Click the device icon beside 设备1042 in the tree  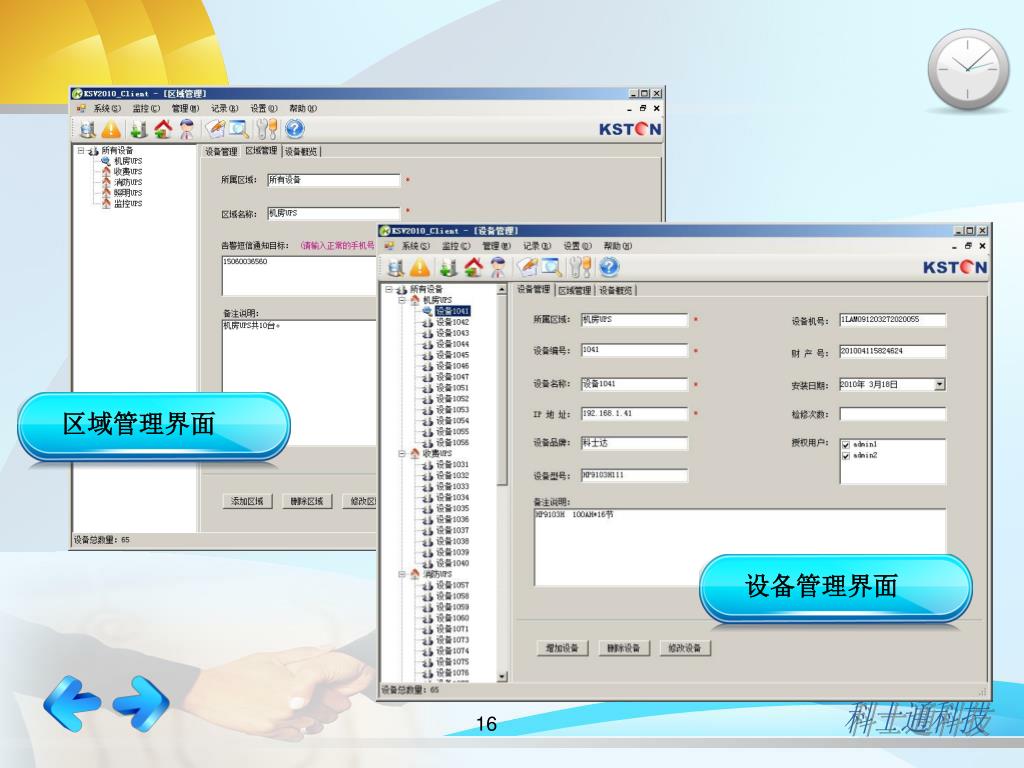pos(427,322)
